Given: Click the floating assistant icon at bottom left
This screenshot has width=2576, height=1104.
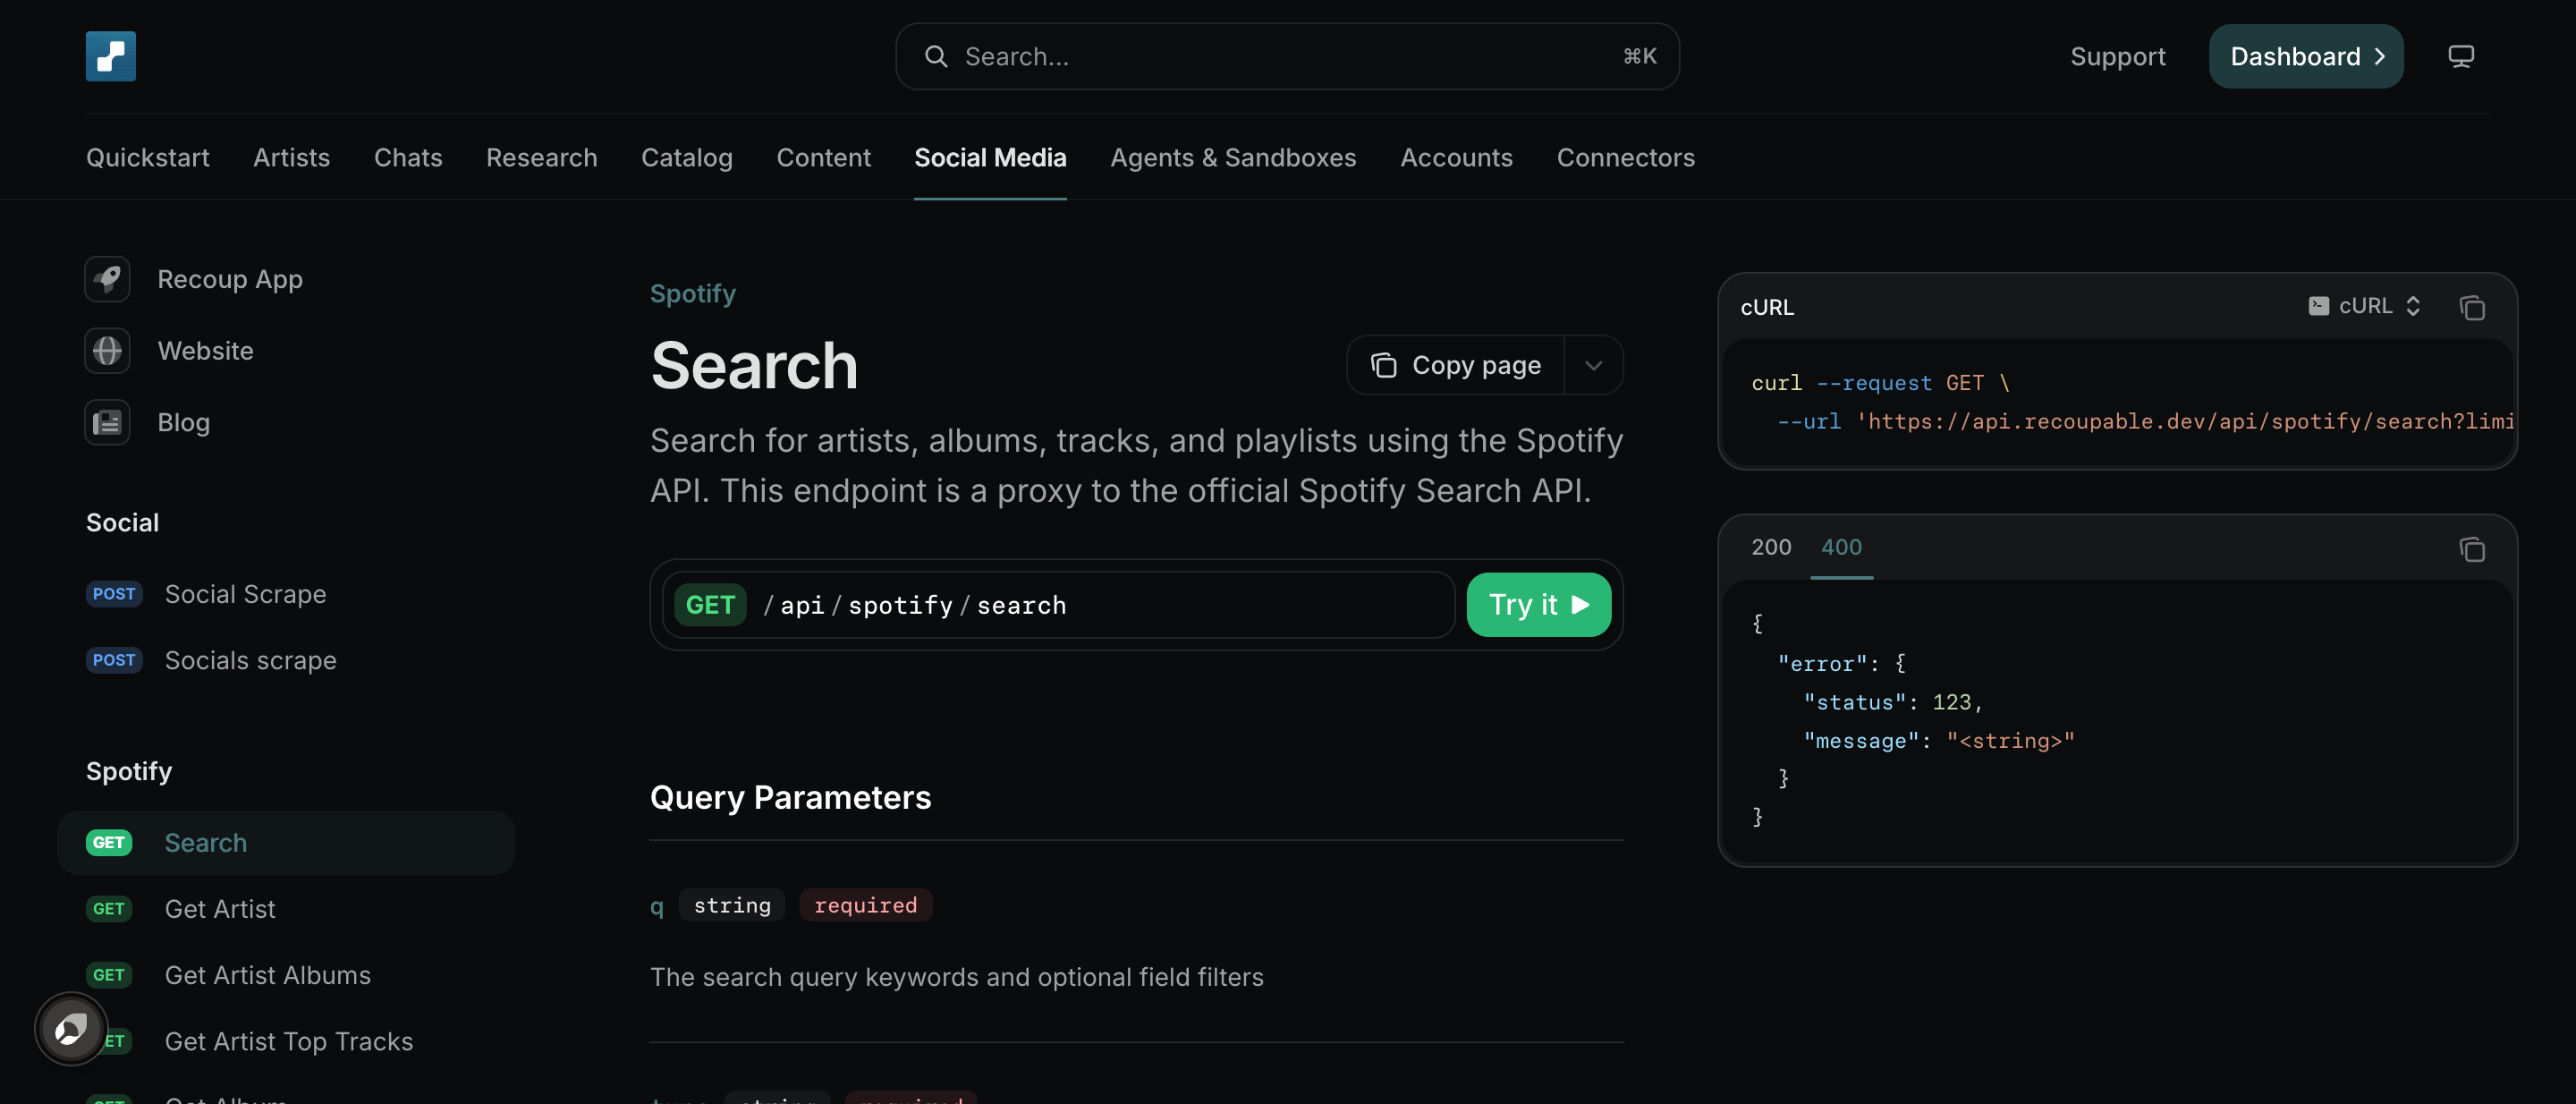Looking at the screenshot, I should coord(70,1028).
